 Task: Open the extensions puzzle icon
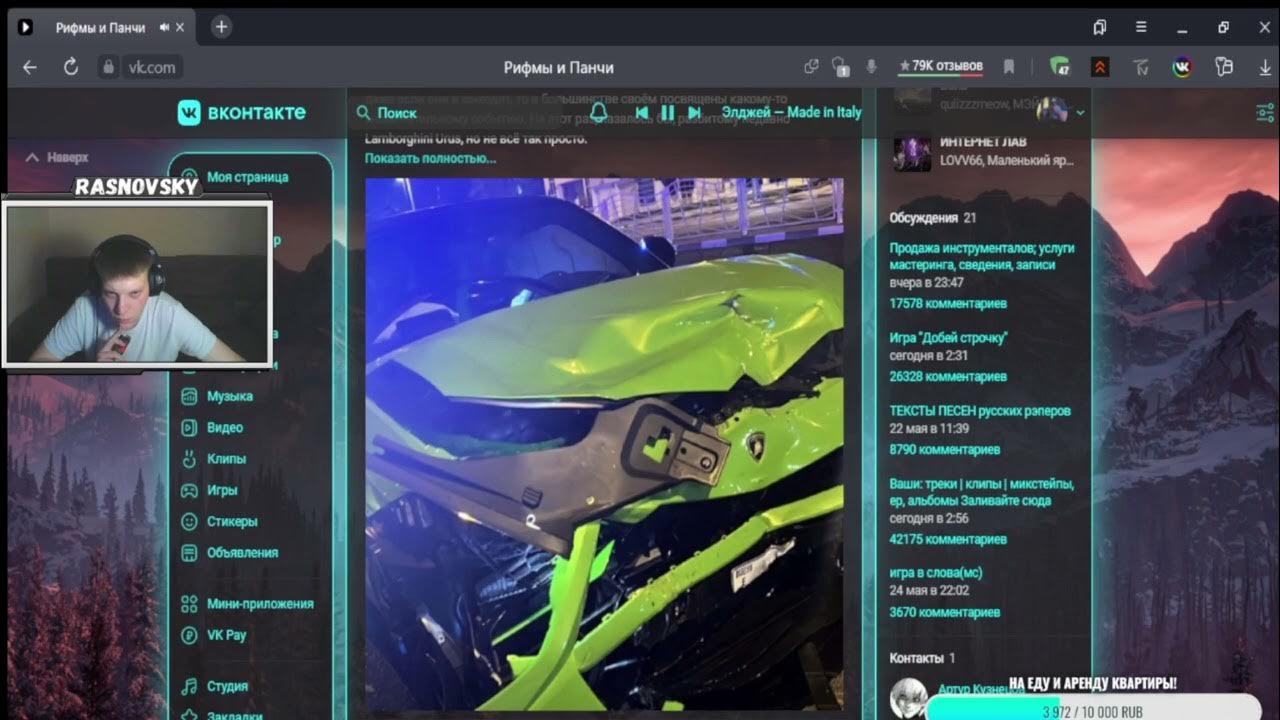(1223, 67)
